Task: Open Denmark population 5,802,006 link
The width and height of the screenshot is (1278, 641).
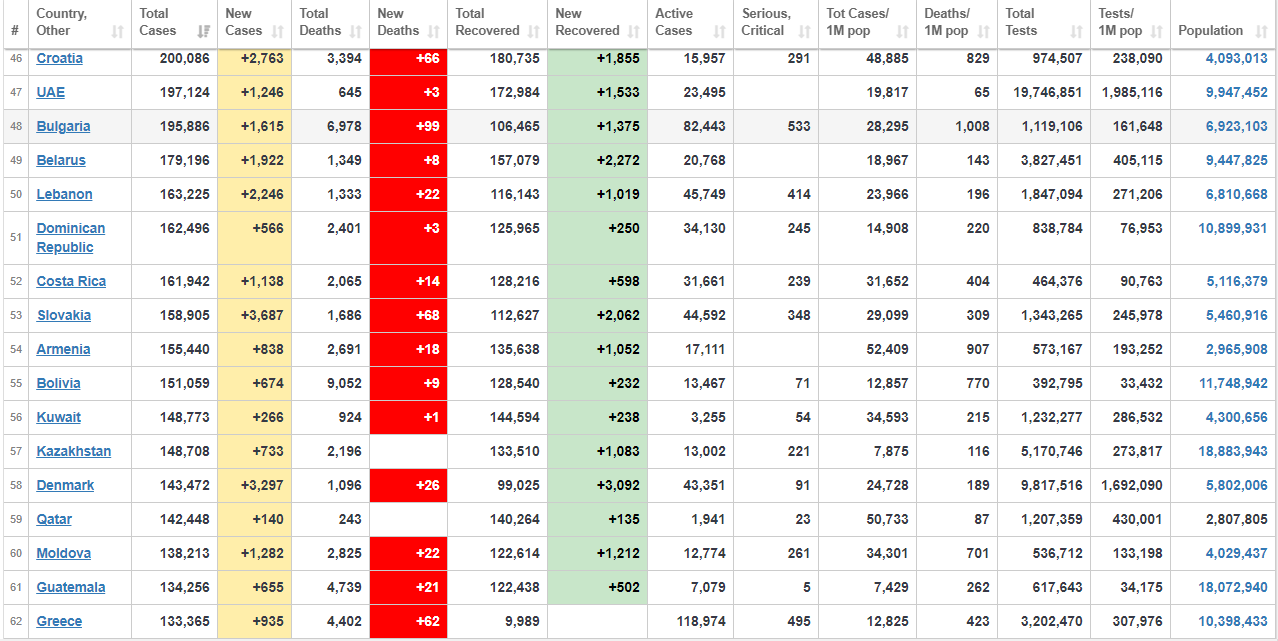Action: (x=1236, y=485)
